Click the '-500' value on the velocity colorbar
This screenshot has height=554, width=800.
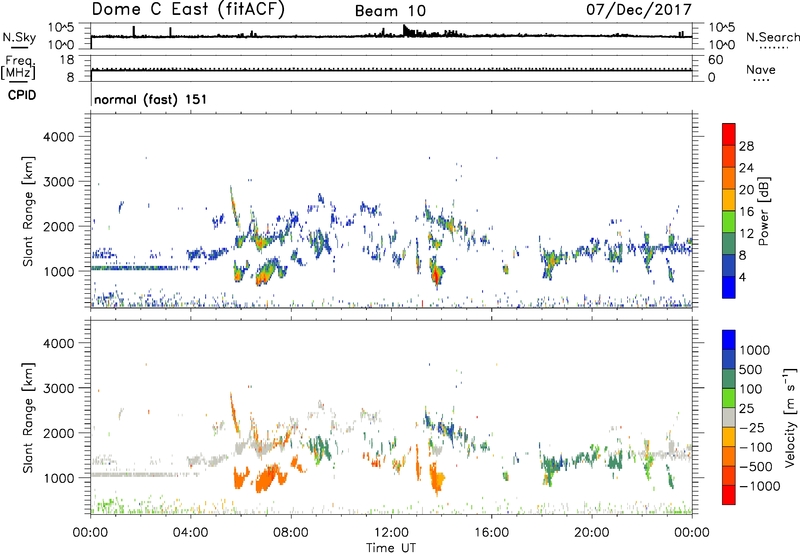(756, 467)
